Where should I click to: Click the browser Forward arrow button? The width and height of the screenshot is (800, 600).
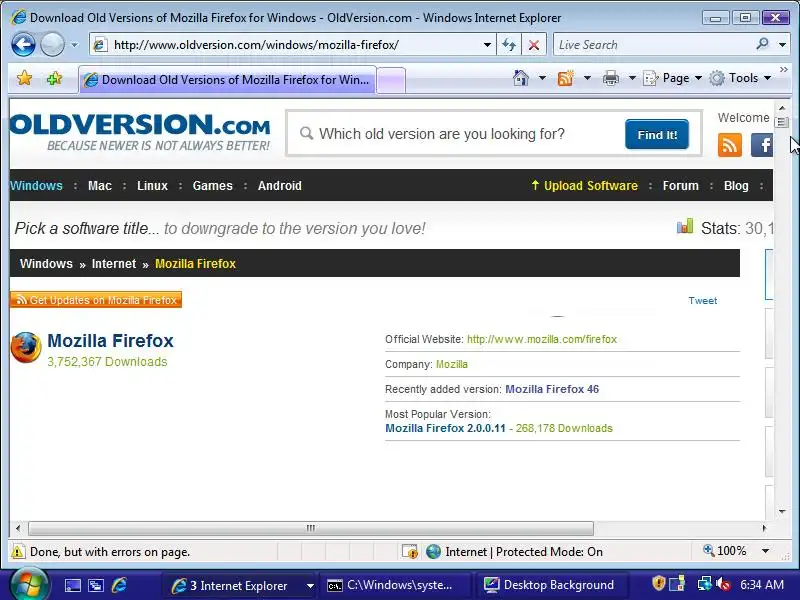[x=52, y=45]
